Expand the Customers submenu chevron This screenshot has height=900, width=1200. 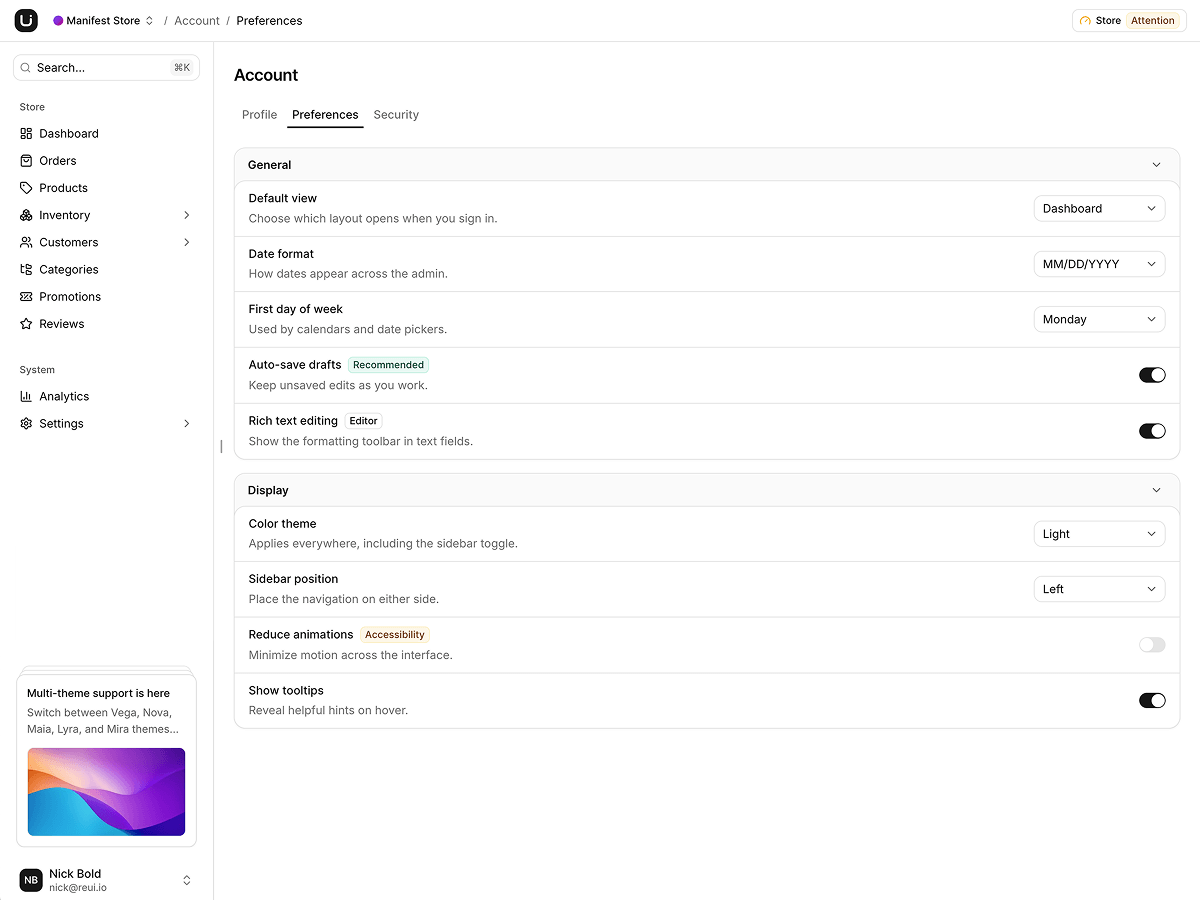tap(187, 242)
